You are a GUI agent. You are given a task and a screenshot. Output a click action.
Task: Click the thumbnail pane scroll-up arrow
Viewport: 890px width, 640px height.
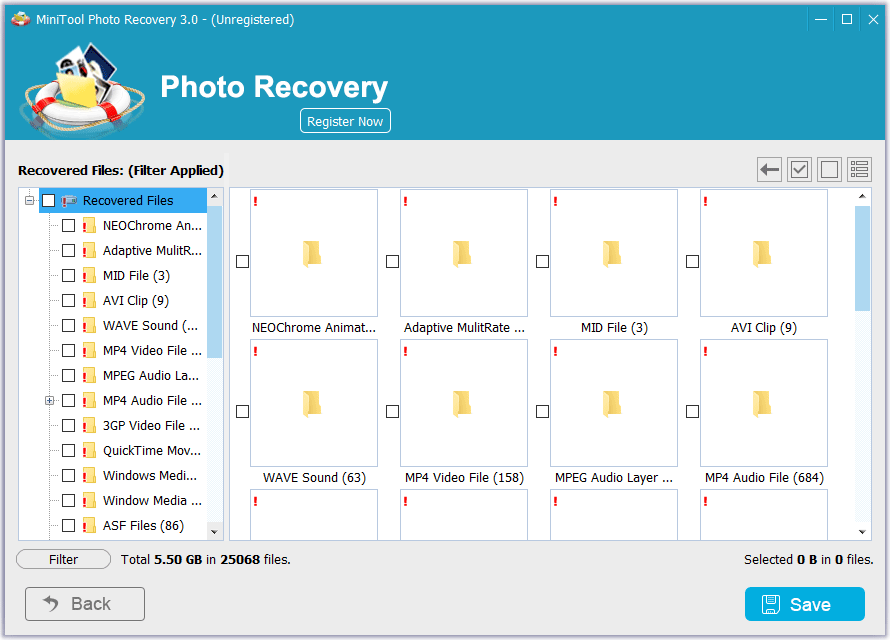pos(862,196)
